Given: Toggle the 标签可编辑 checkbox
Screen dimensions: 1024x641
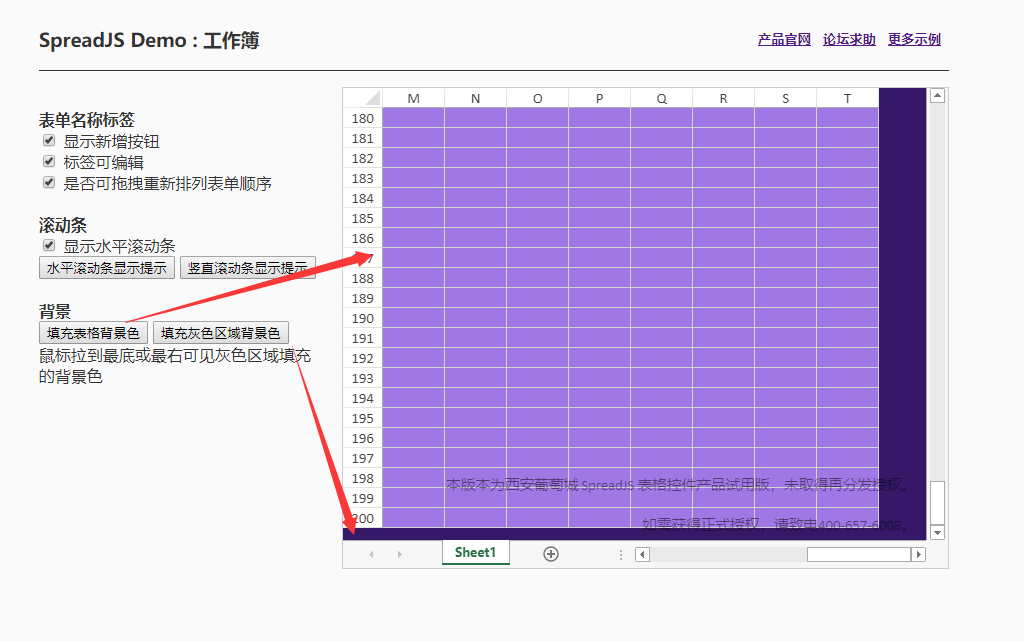Looking at the screenshot, I should pos(48,161).
